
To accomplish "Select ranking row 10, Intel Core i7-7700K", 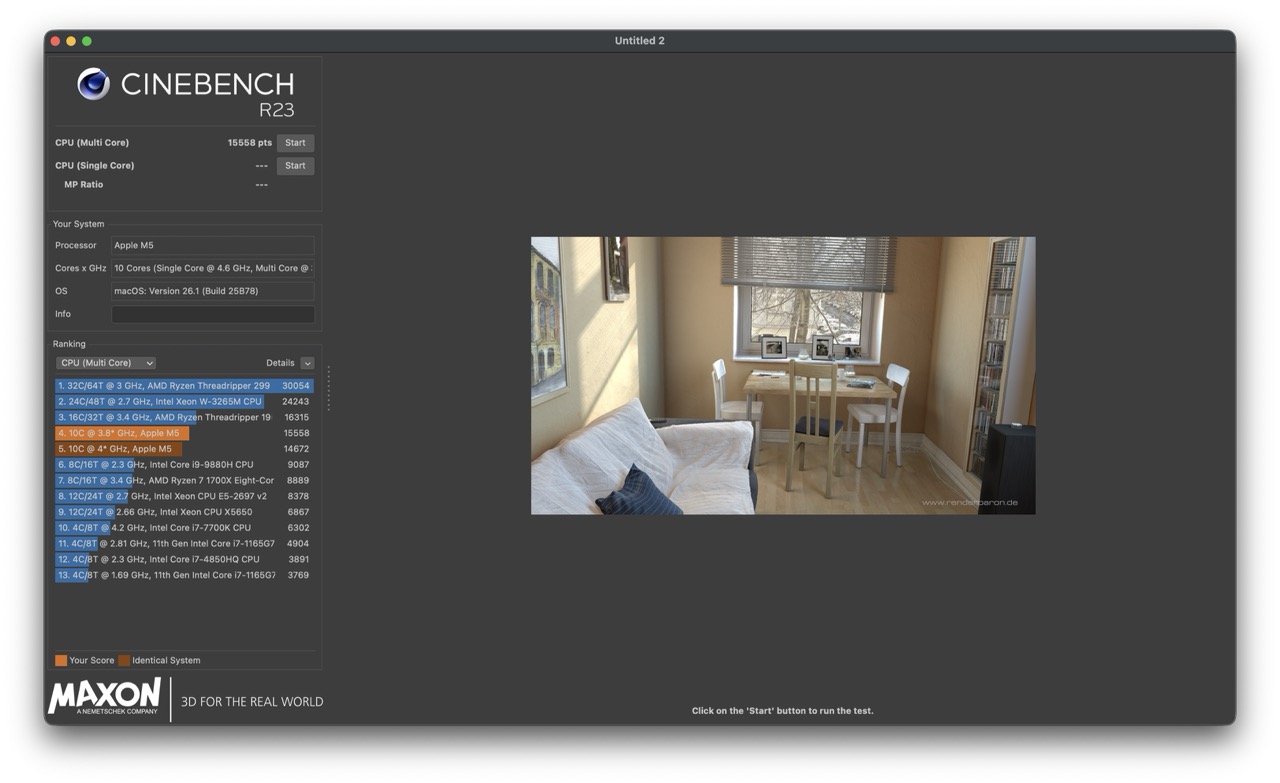I will 184,528.
